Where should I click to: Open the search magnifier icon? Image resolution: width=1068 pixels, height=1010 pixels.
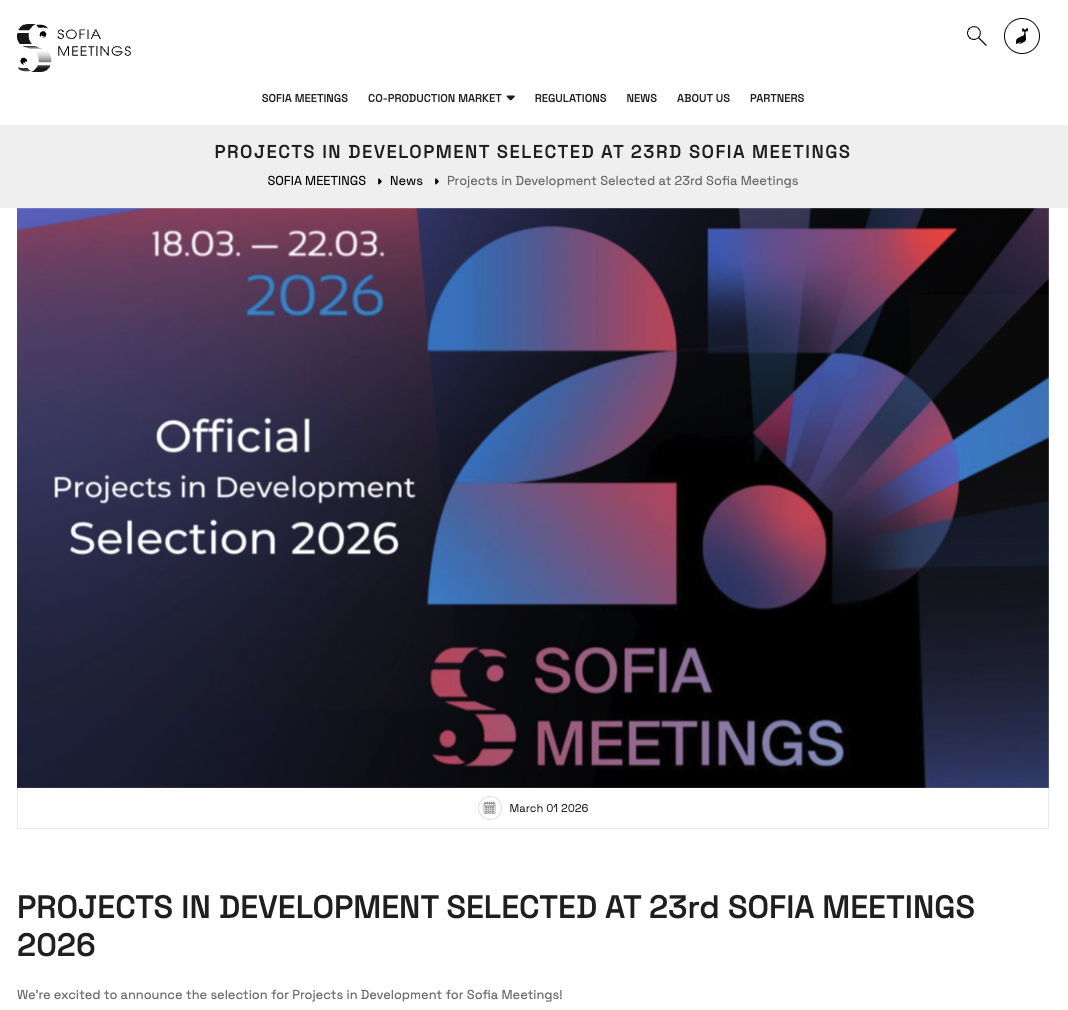pos(976,36)
